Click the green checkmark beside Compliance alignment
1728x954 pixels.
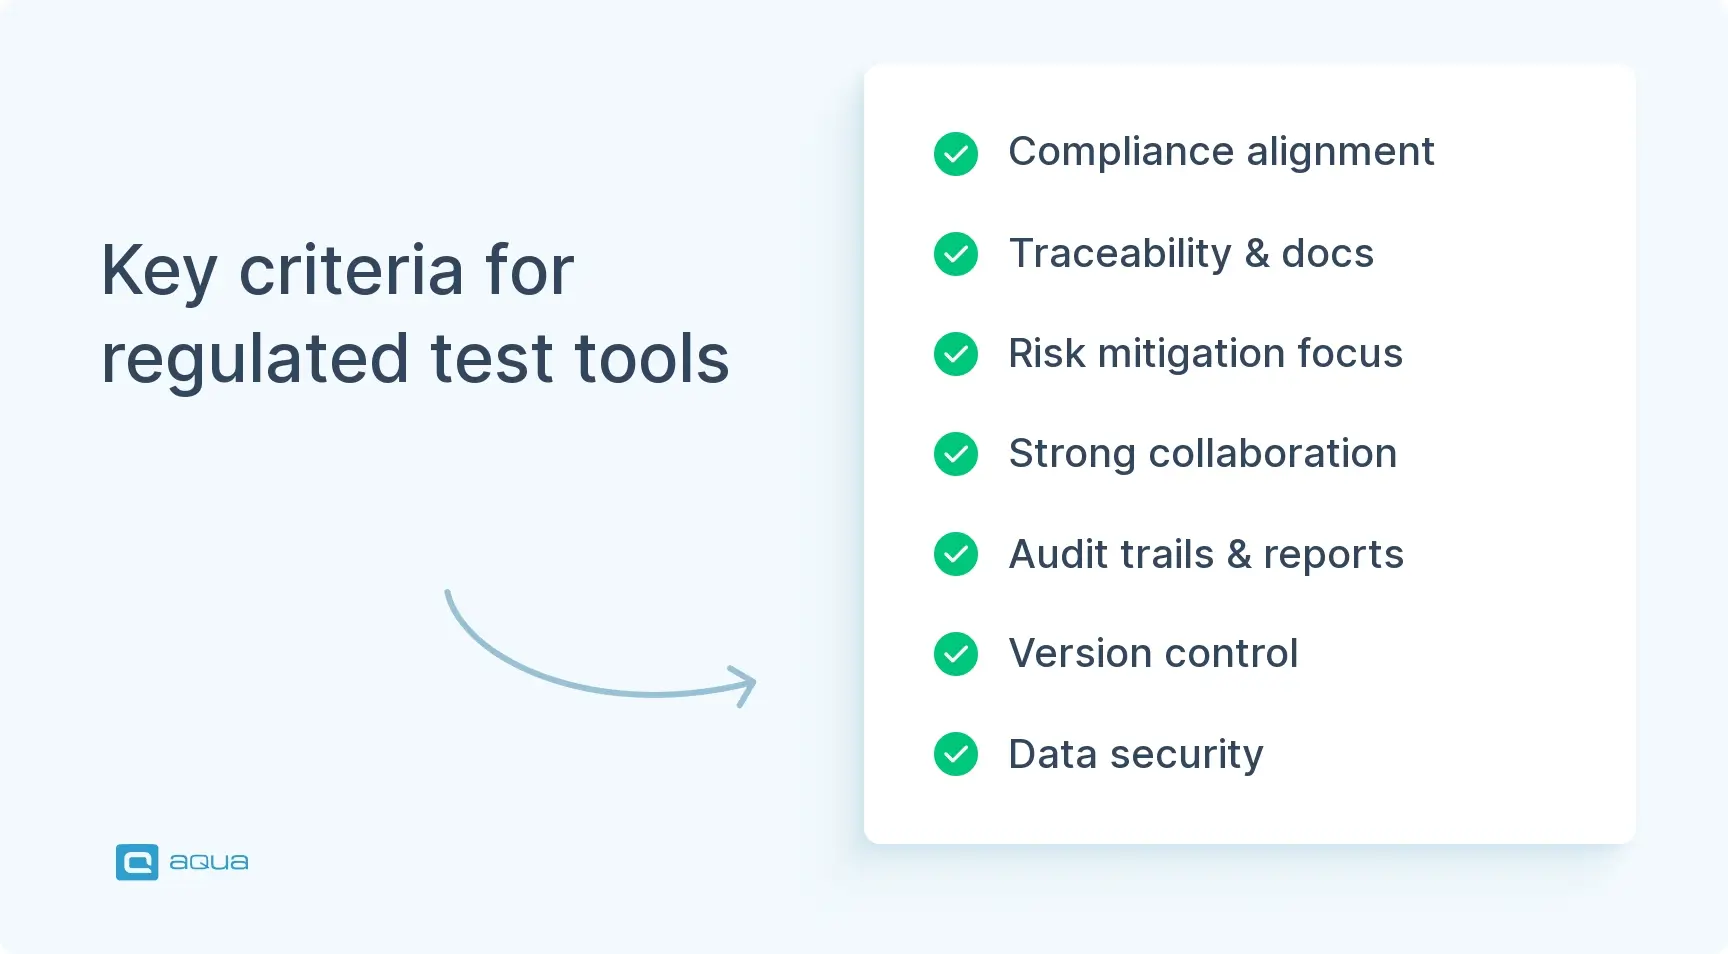[x=956, y=154]
